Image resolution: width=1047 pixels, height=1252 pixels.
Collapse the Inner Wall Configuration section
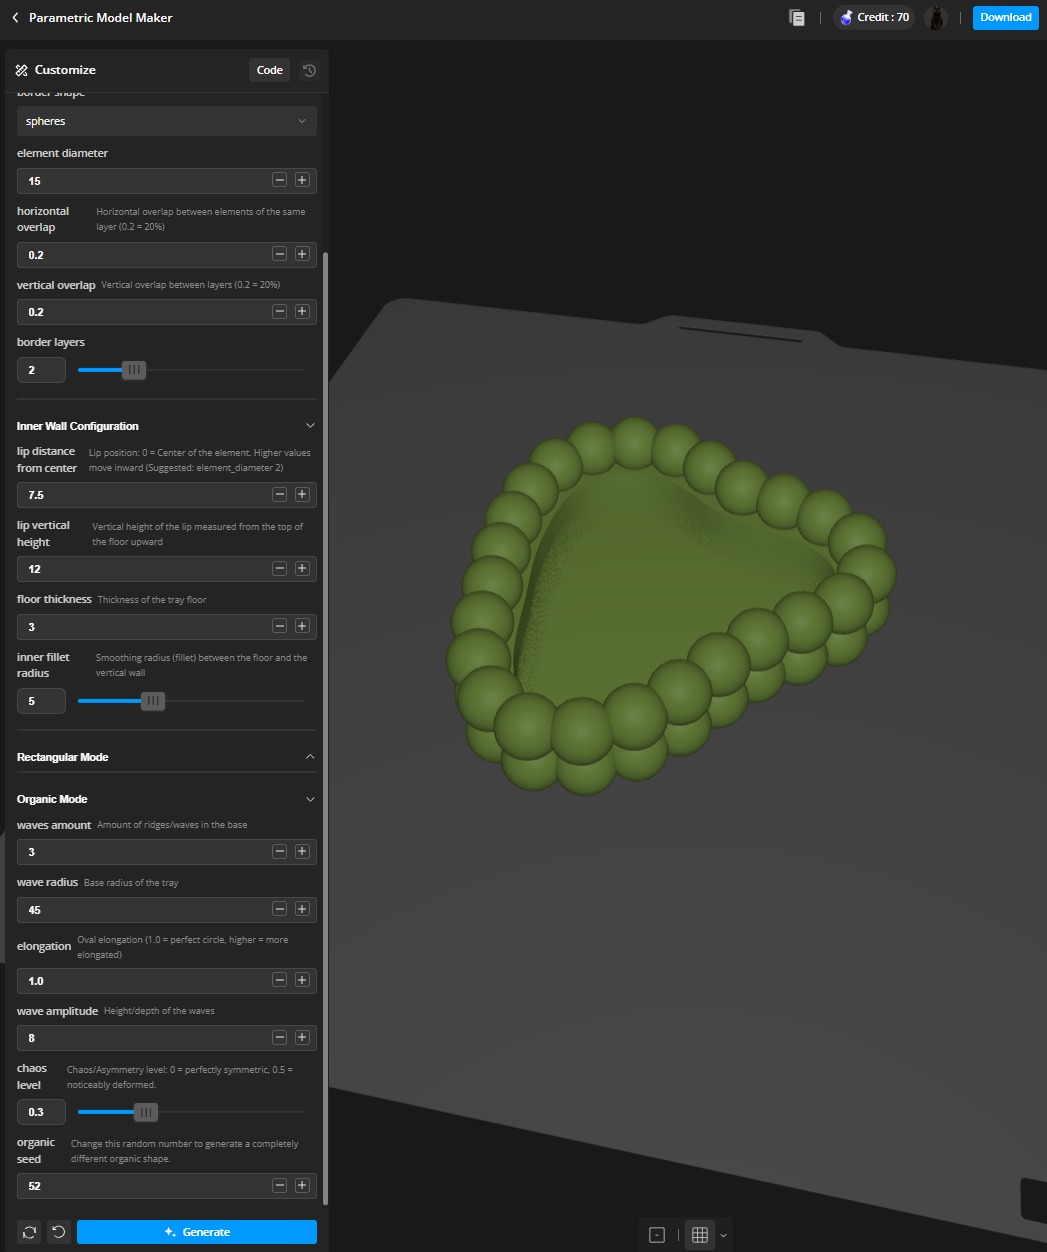point(310,426)
